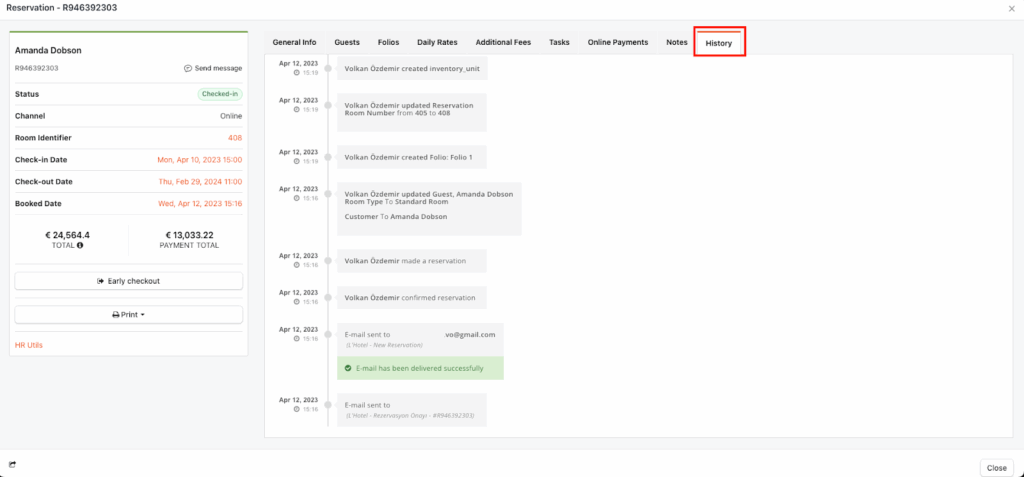Open the Guests tab
Screen dimensions: 1024x477
tap(347, 42)
